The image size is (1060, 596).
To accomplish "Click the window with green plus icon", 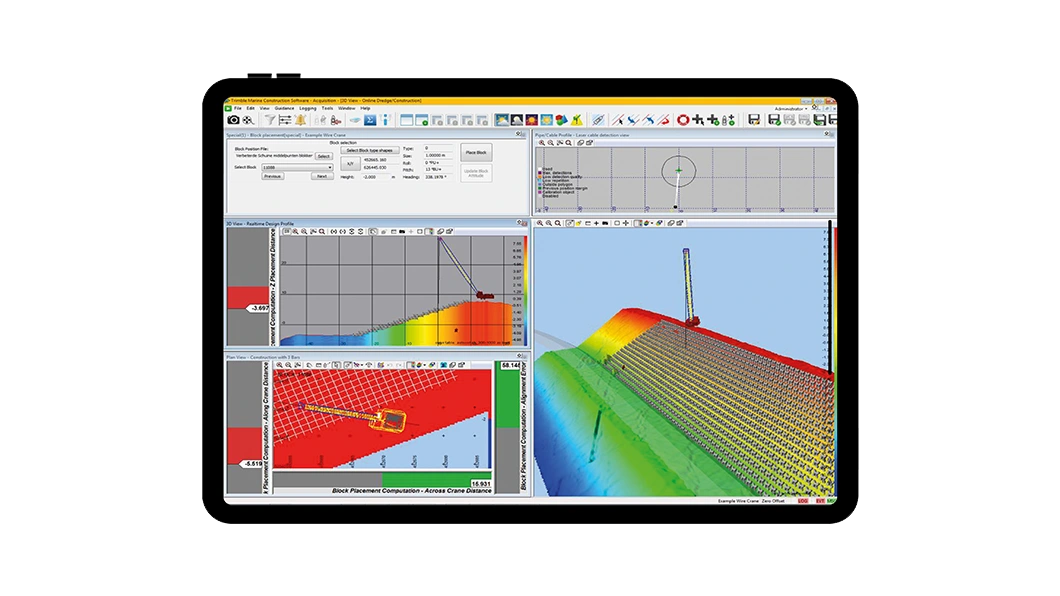I will point(422,120).
